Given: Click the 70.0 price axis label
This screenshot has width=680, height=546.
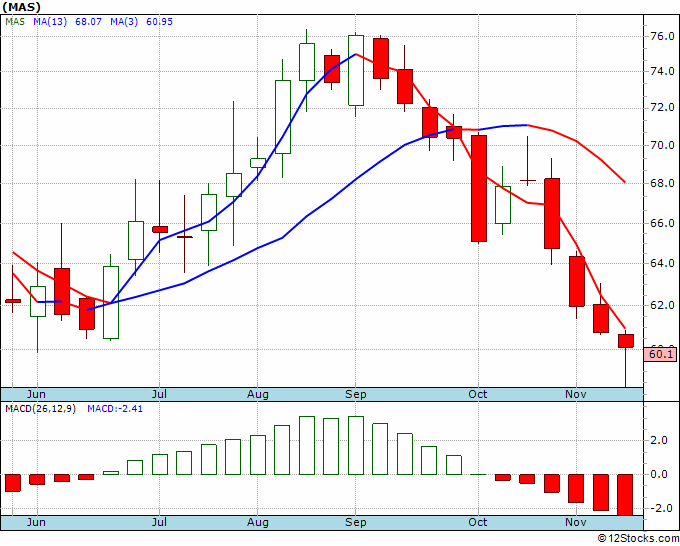Looking at the screenshot, I should pyautogui.click(x=662, y=145).
